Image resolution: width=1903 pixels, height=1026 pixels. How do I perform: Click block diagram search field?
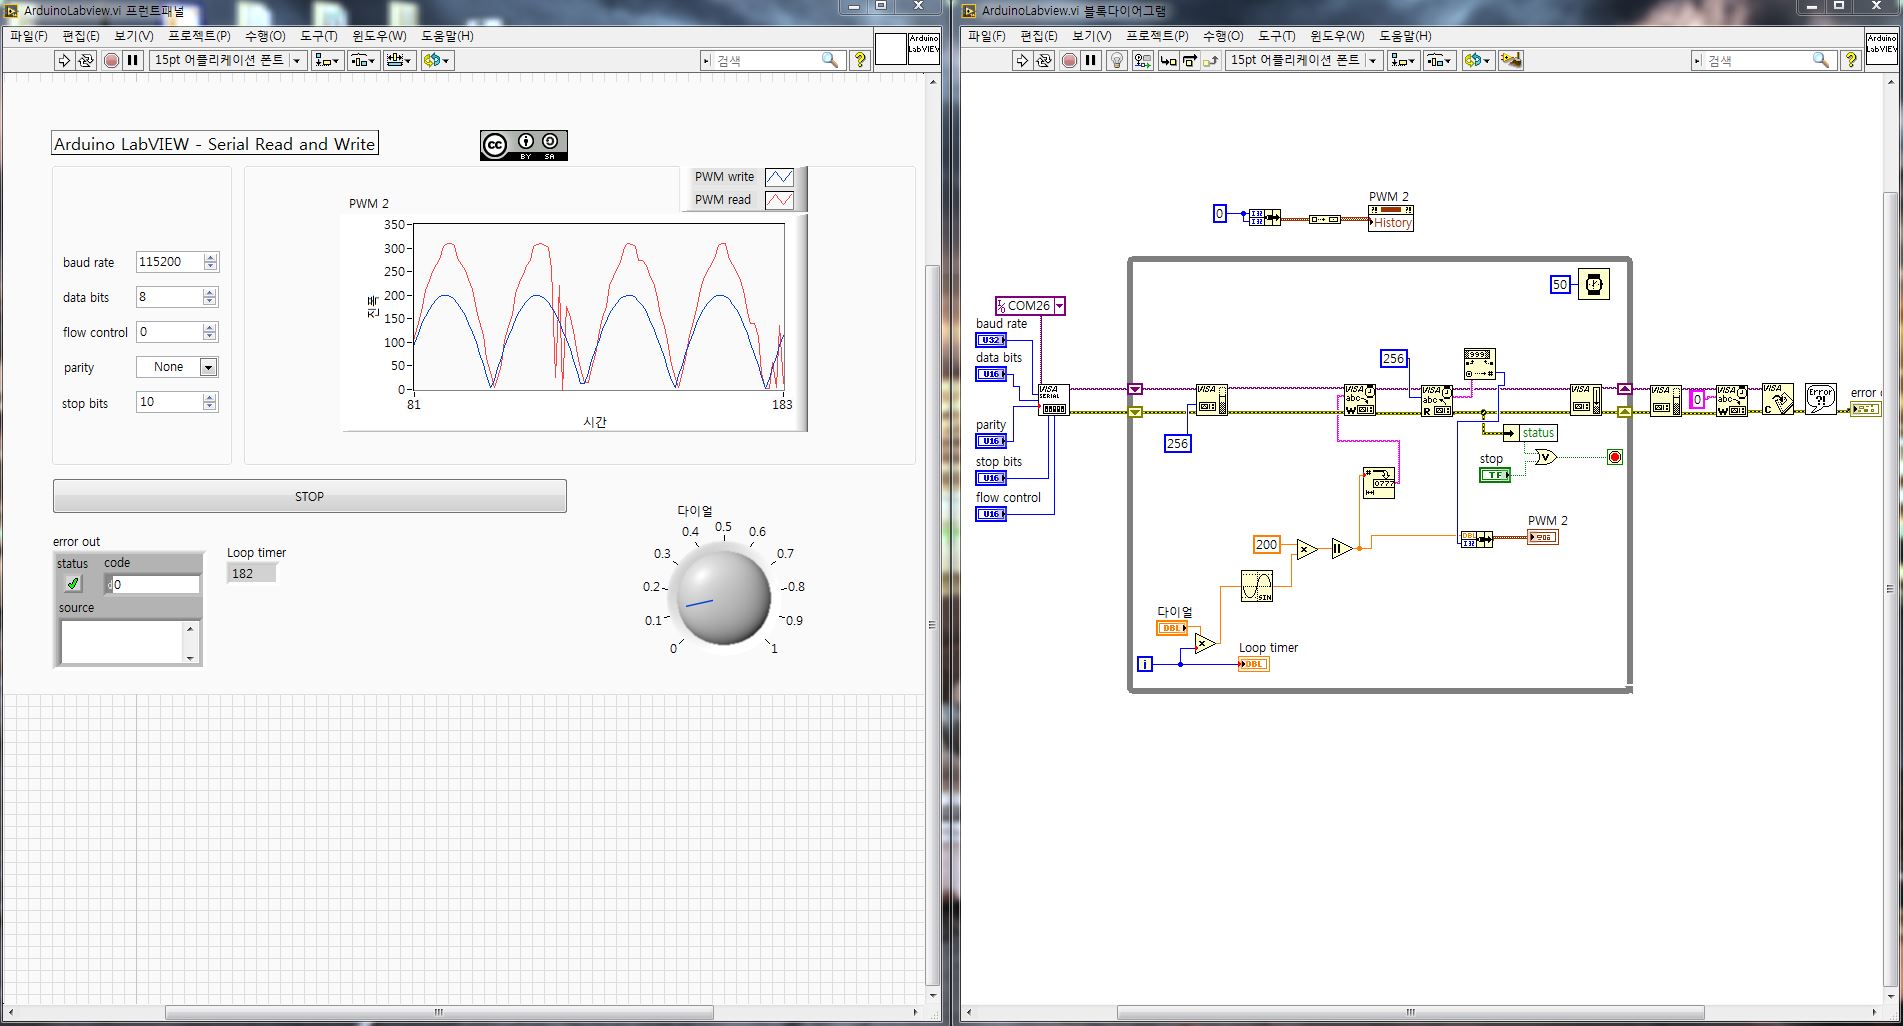(1758, 60)
